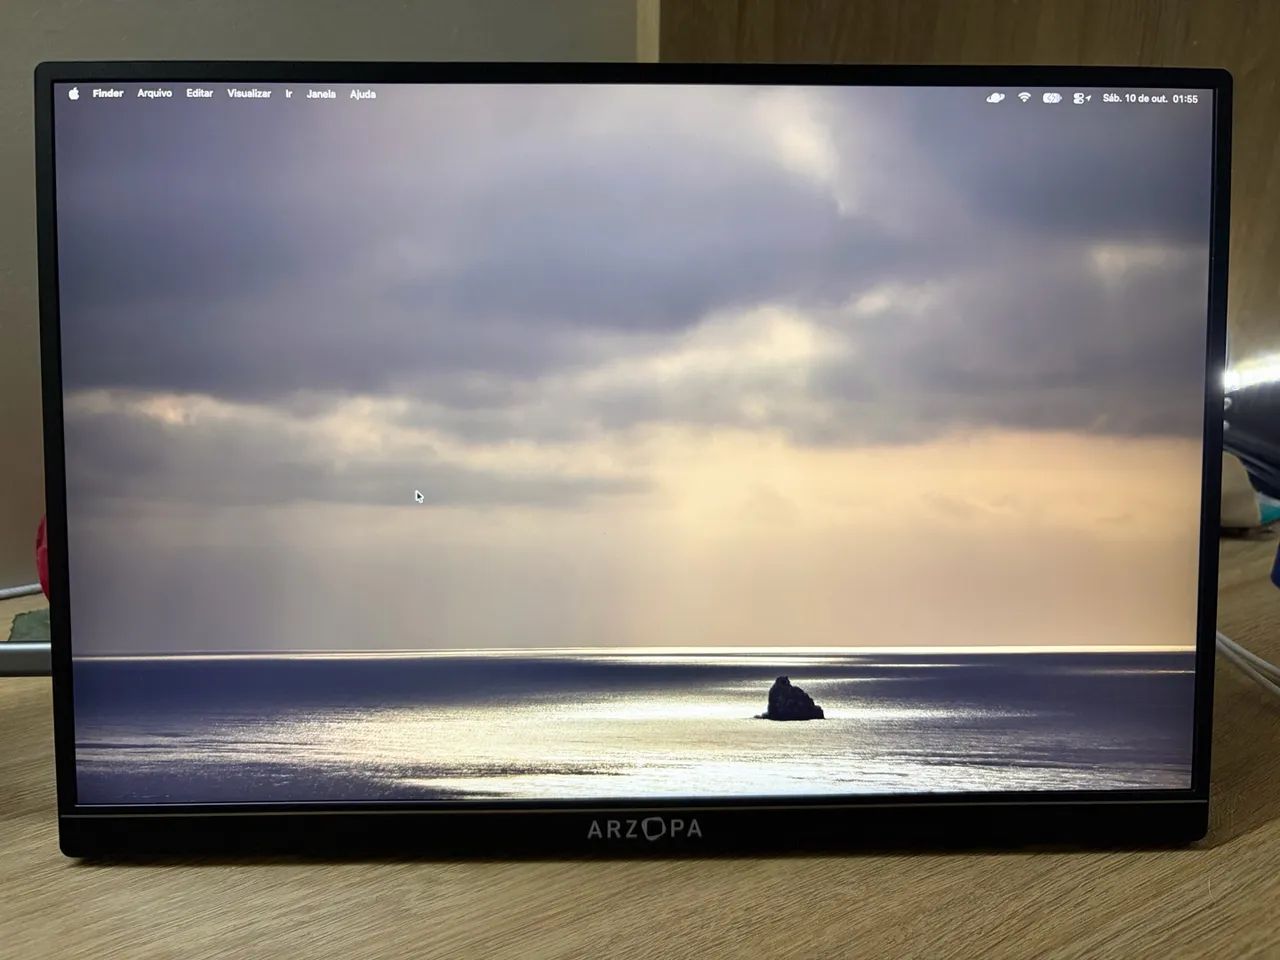
Task: Click the planet icon in the menu bar
Action: (995, 98)
